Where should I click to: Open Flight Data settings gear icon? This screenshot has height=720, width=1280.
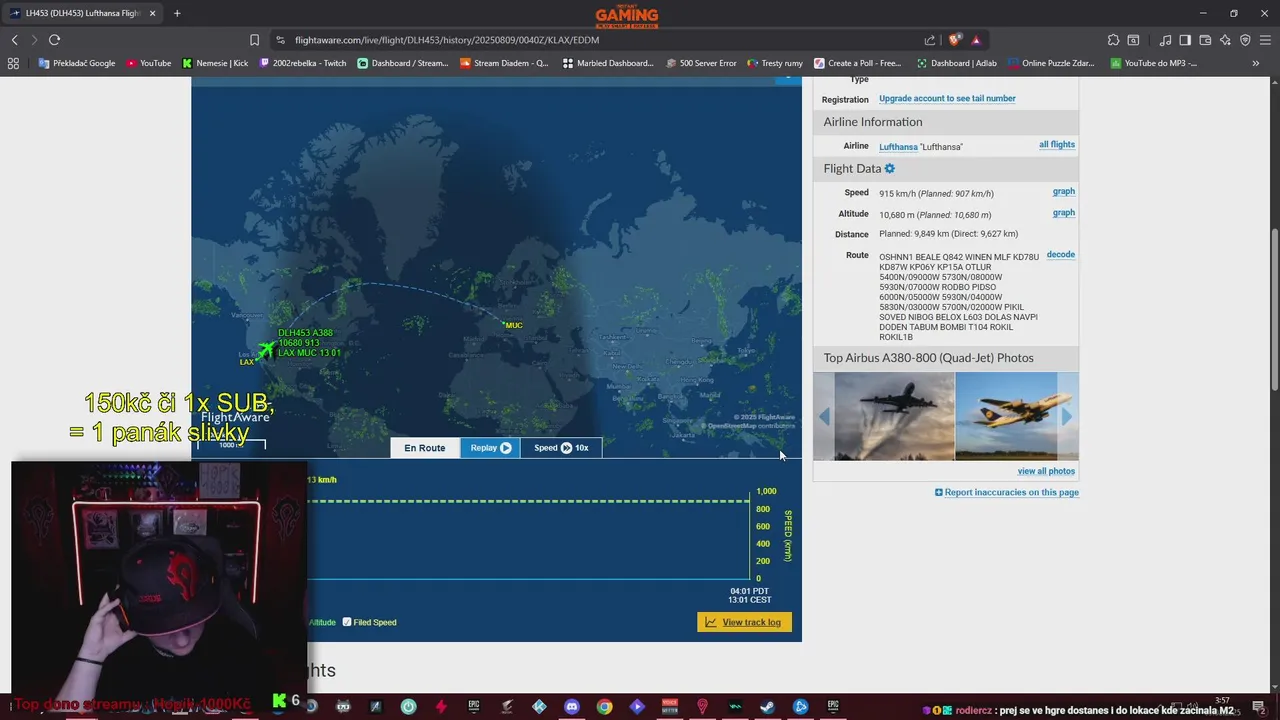(890, 169)
